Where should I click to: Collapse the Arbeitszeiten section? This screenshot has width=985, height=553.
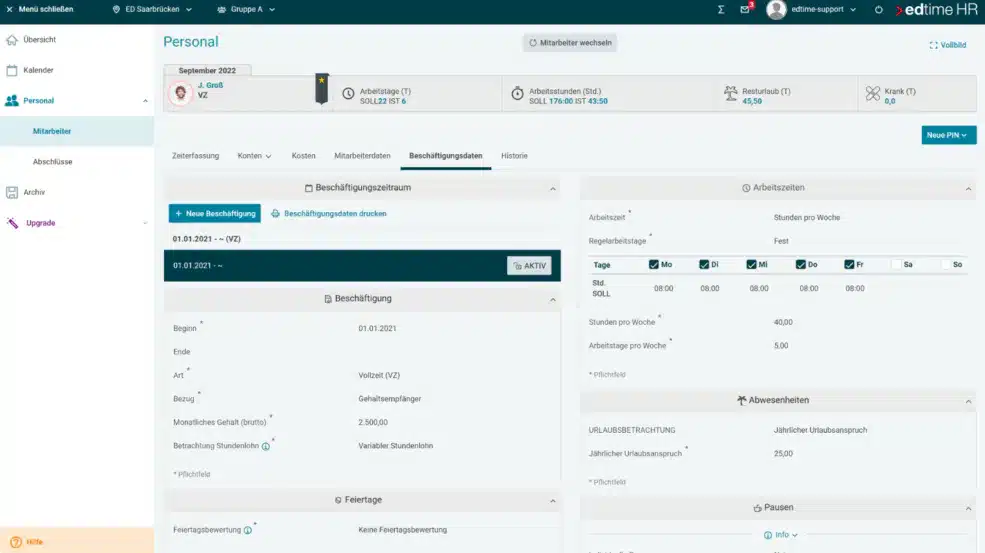click(x=968, y=189)
